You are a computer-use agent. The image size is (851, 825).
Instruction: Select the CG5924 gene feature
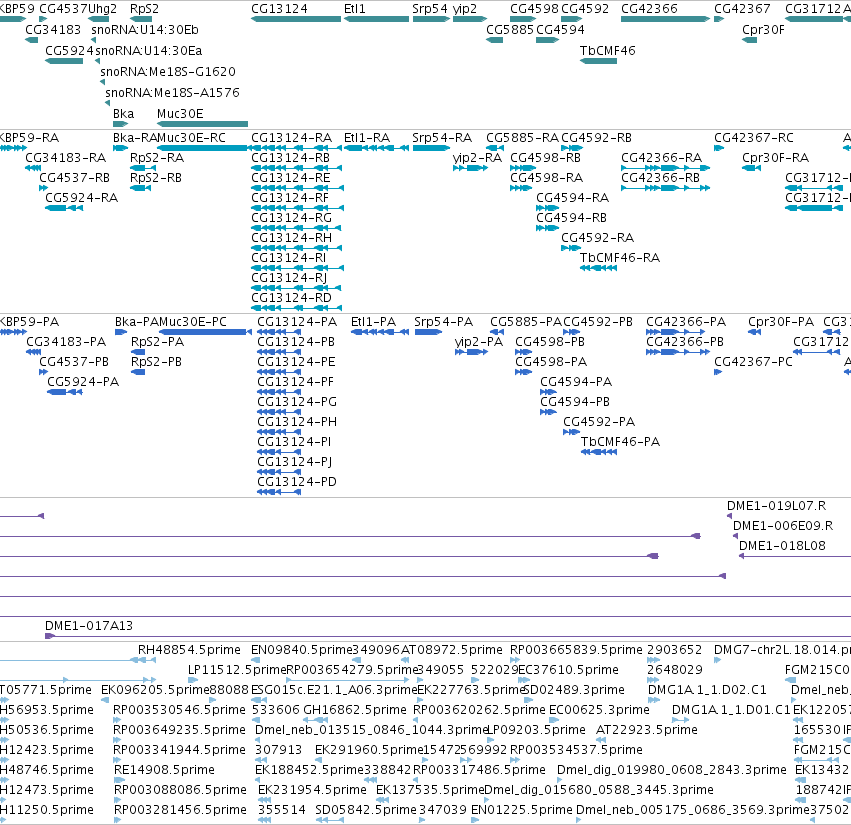coord(64,61)
